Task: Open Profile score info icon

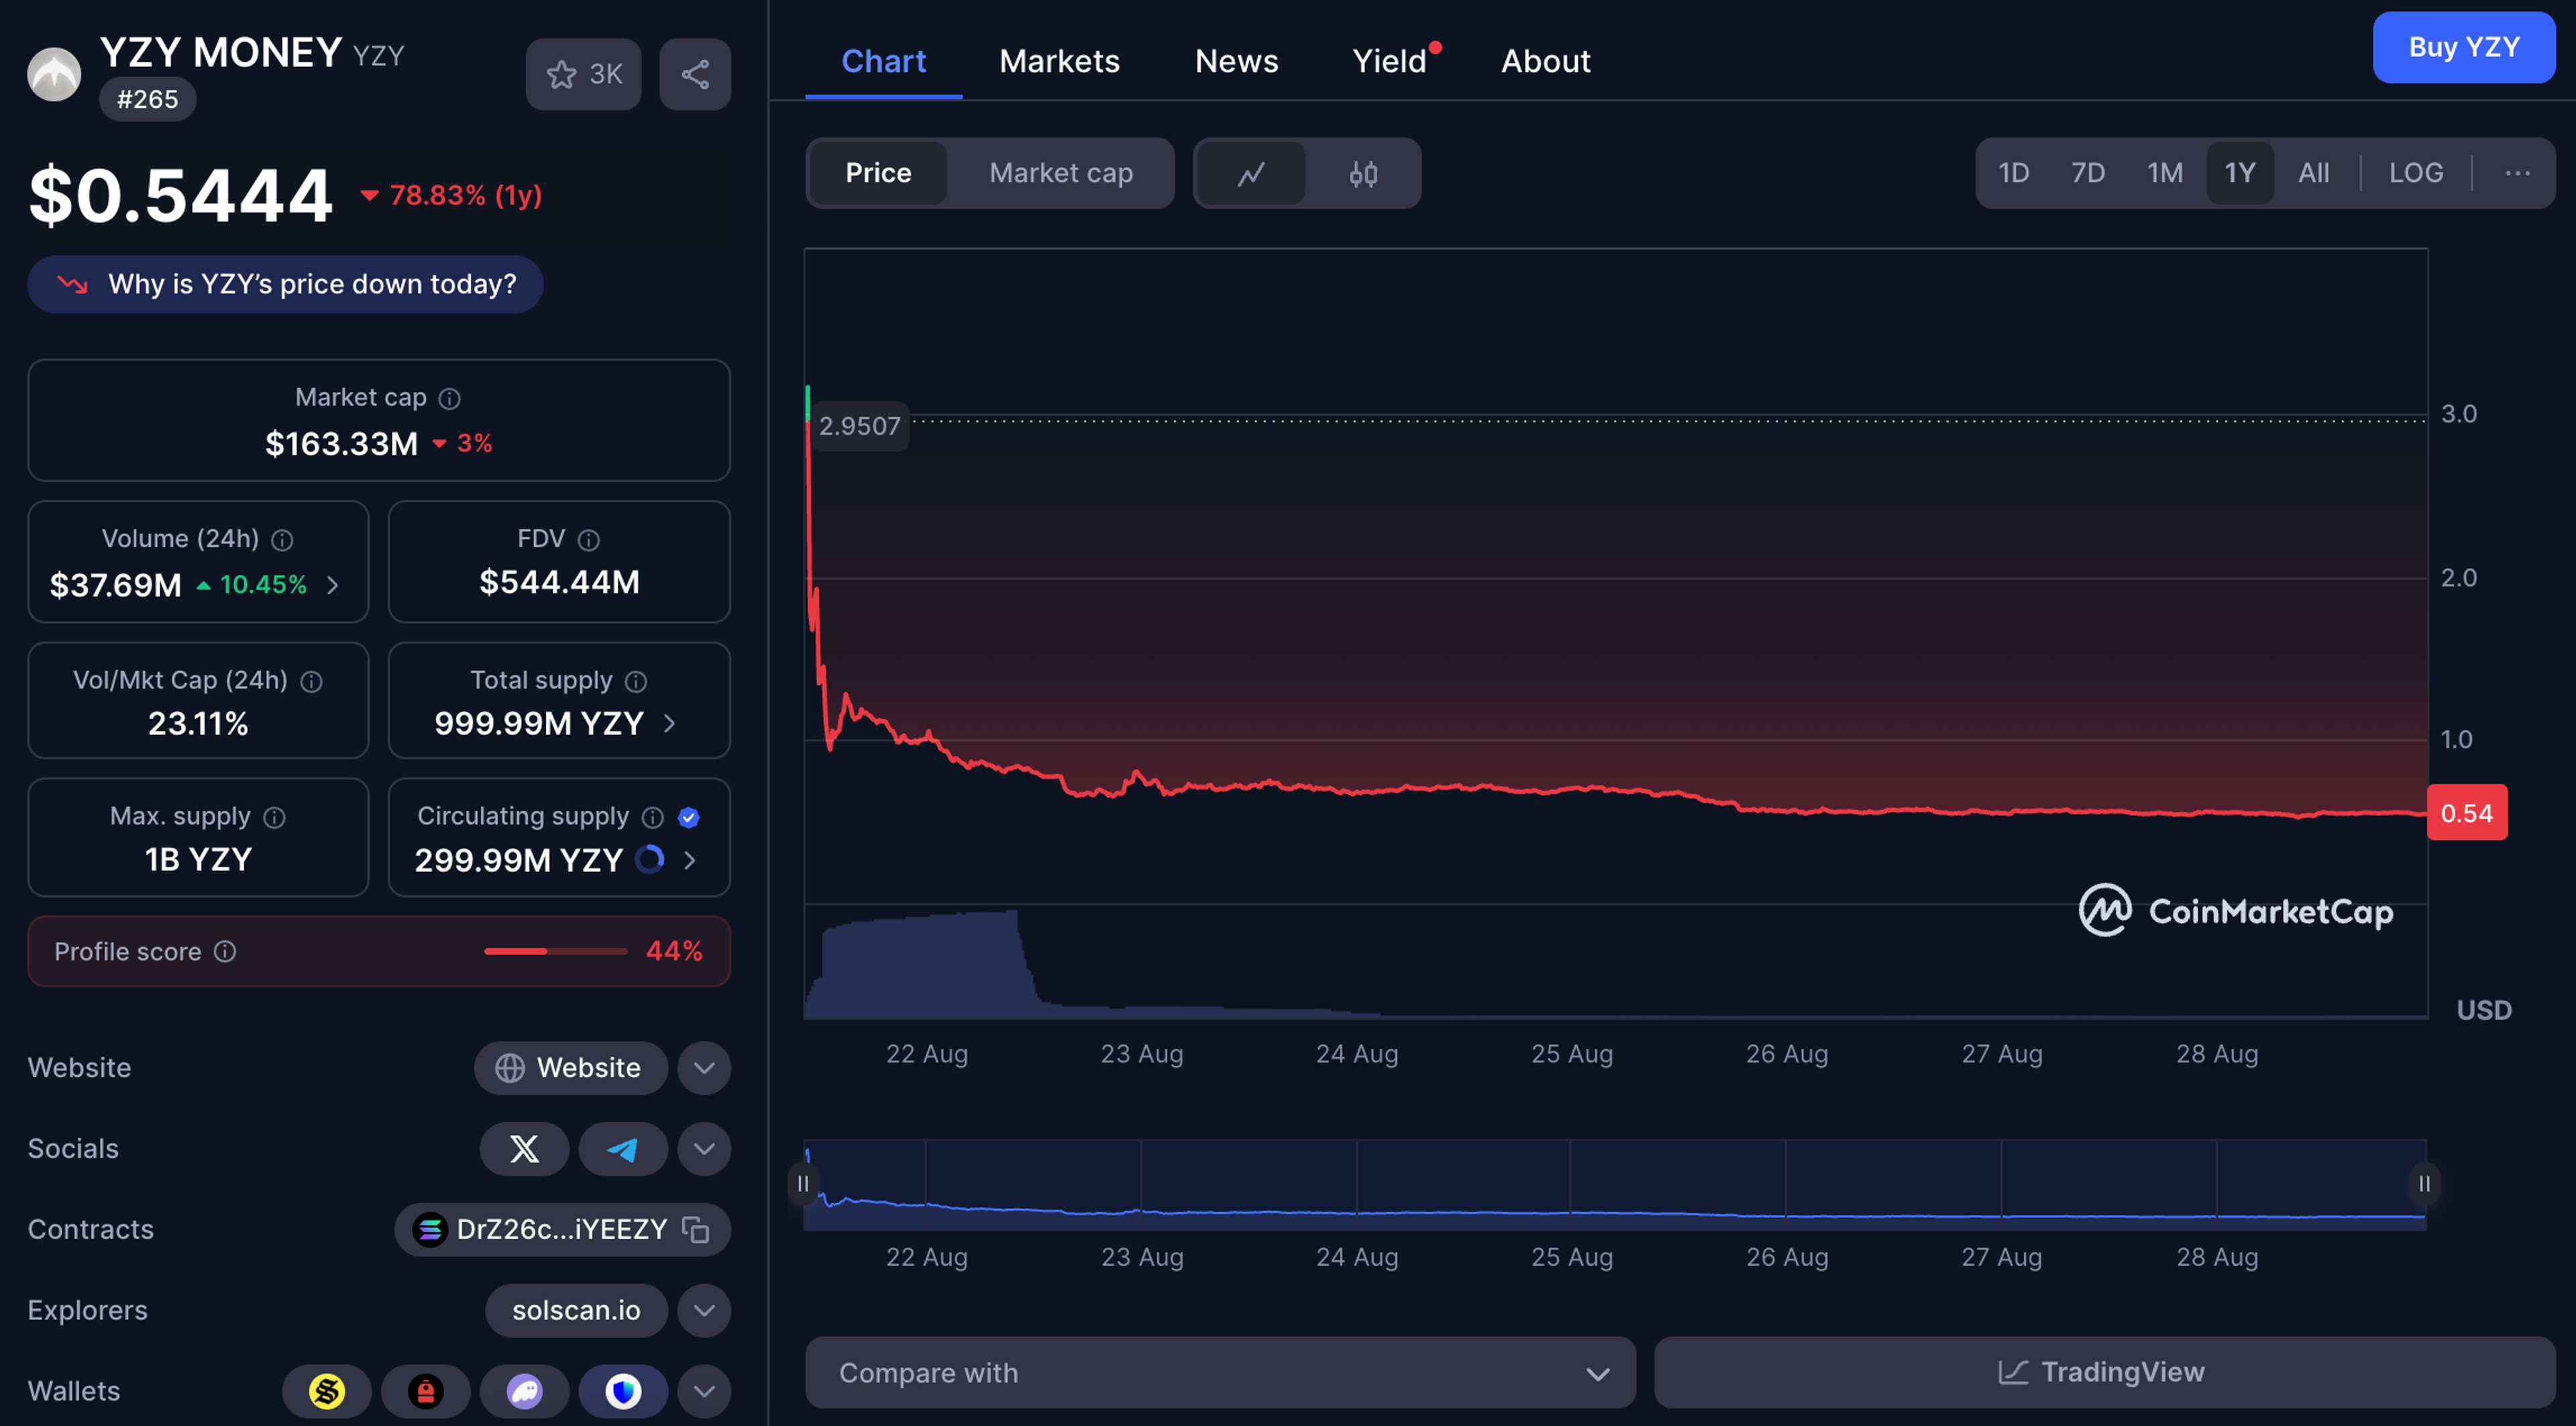Action: click(226, 951)
